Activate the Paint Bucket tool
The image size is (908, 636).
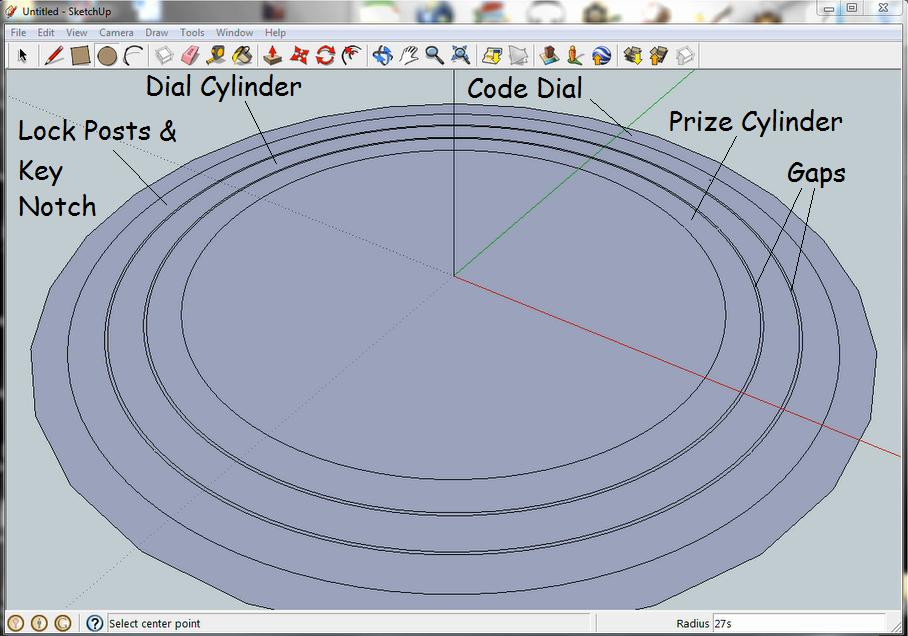[x=242, y=56]
